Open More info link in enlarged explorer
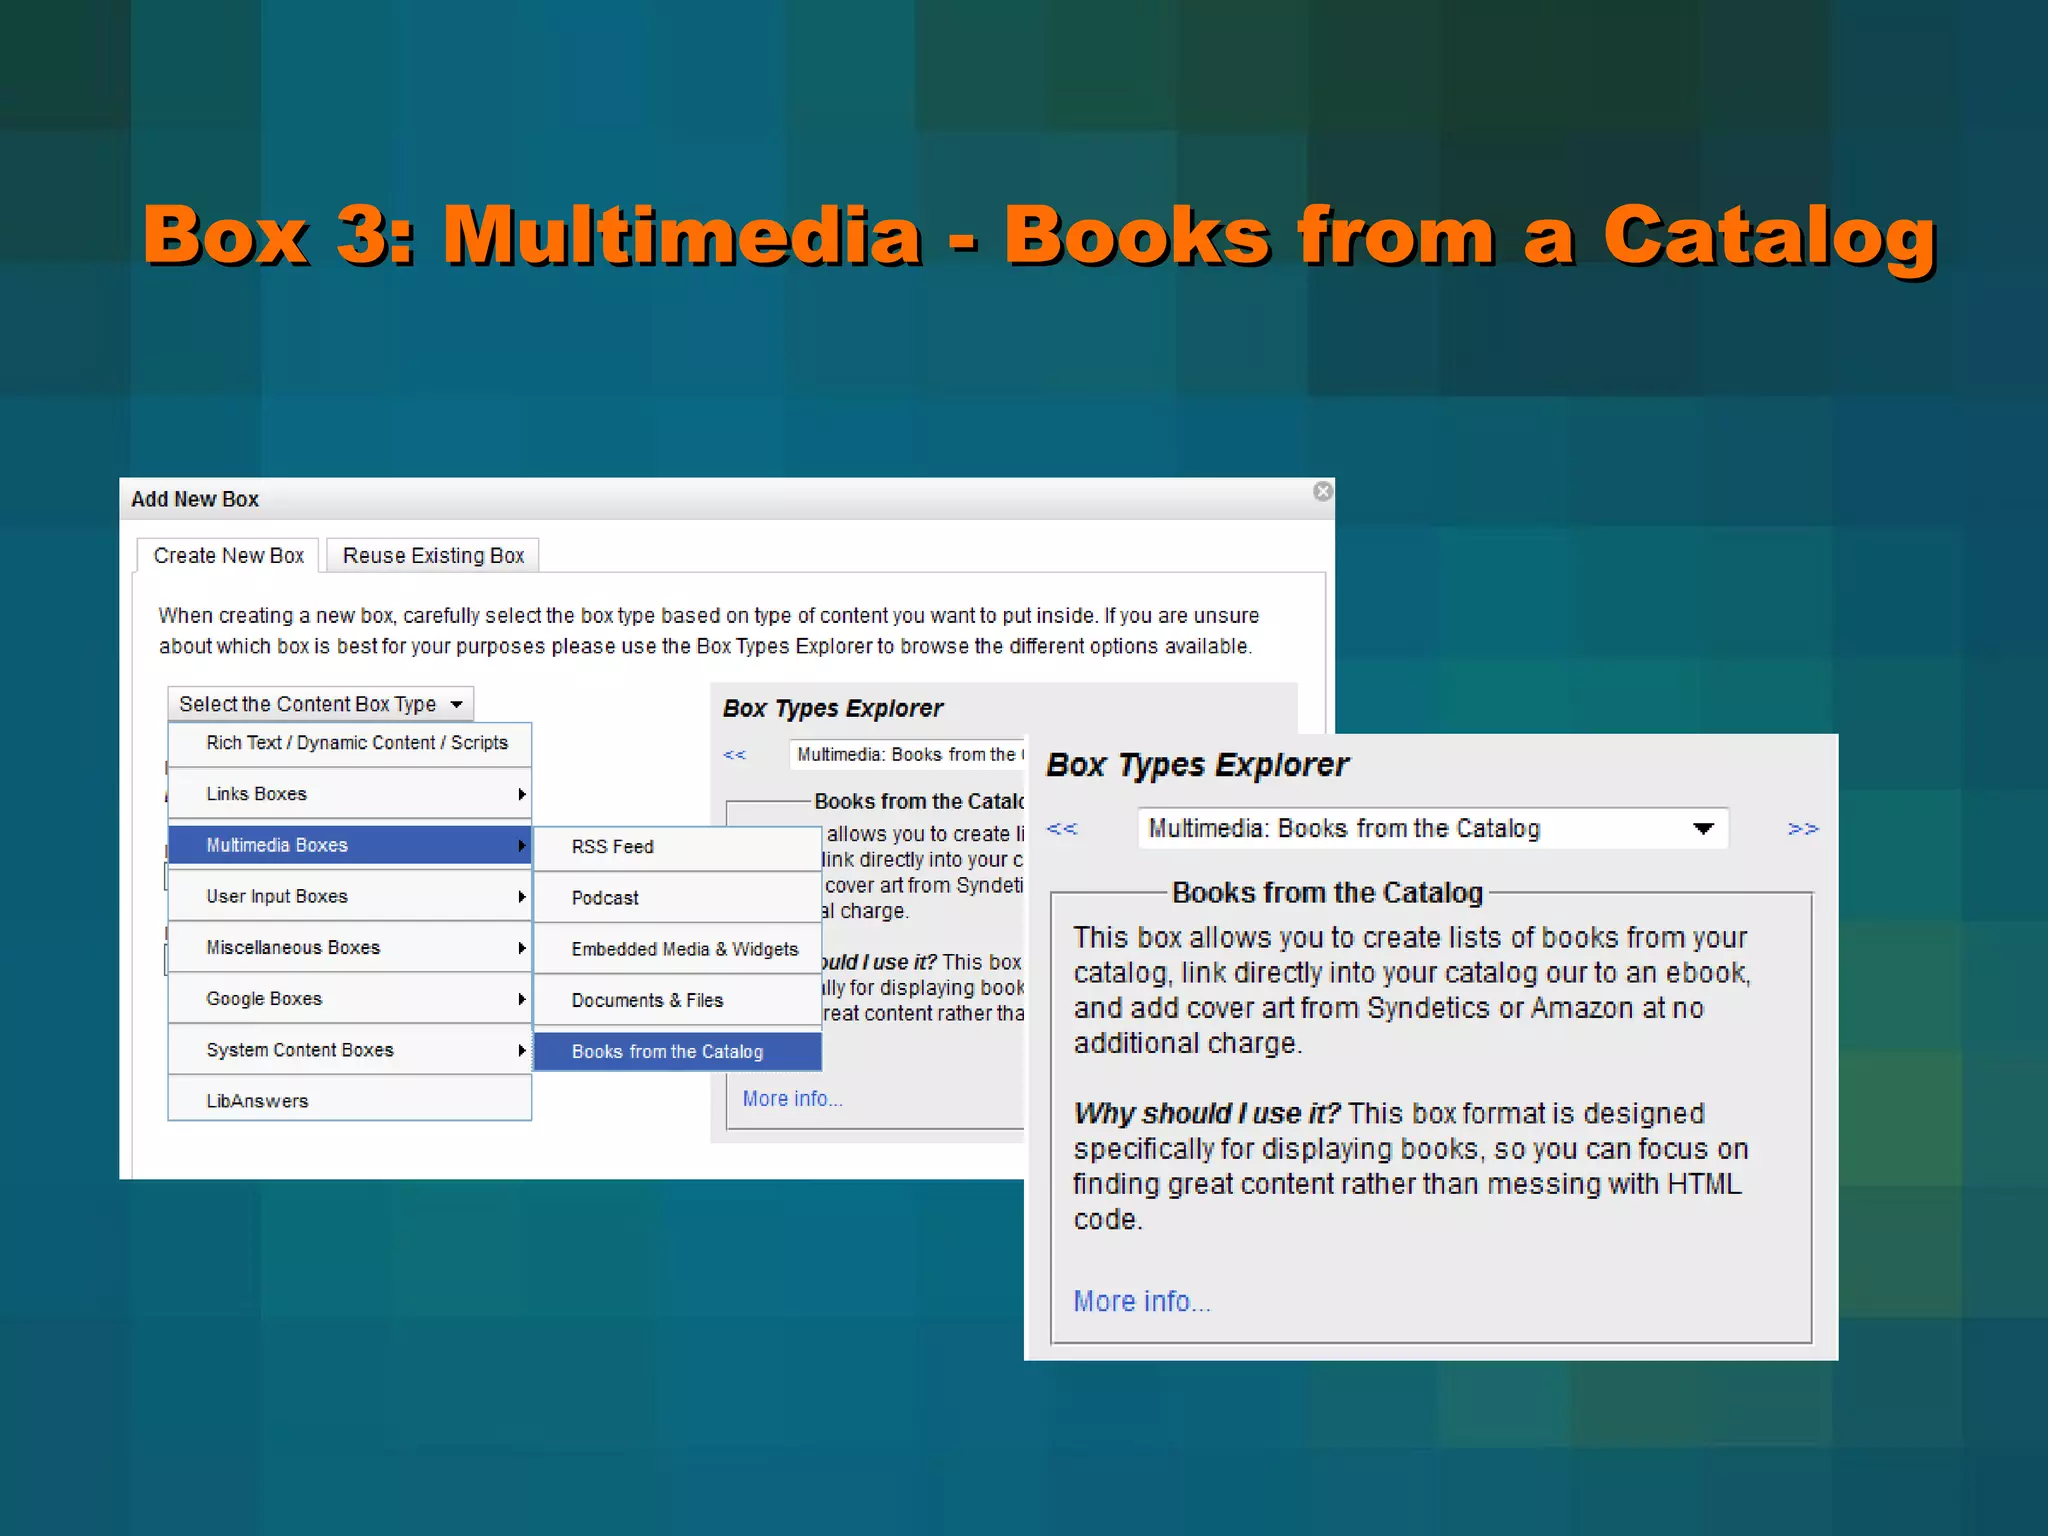The height and width of the screenshot is (1536, 2048). click(x=1142, y=1301)
